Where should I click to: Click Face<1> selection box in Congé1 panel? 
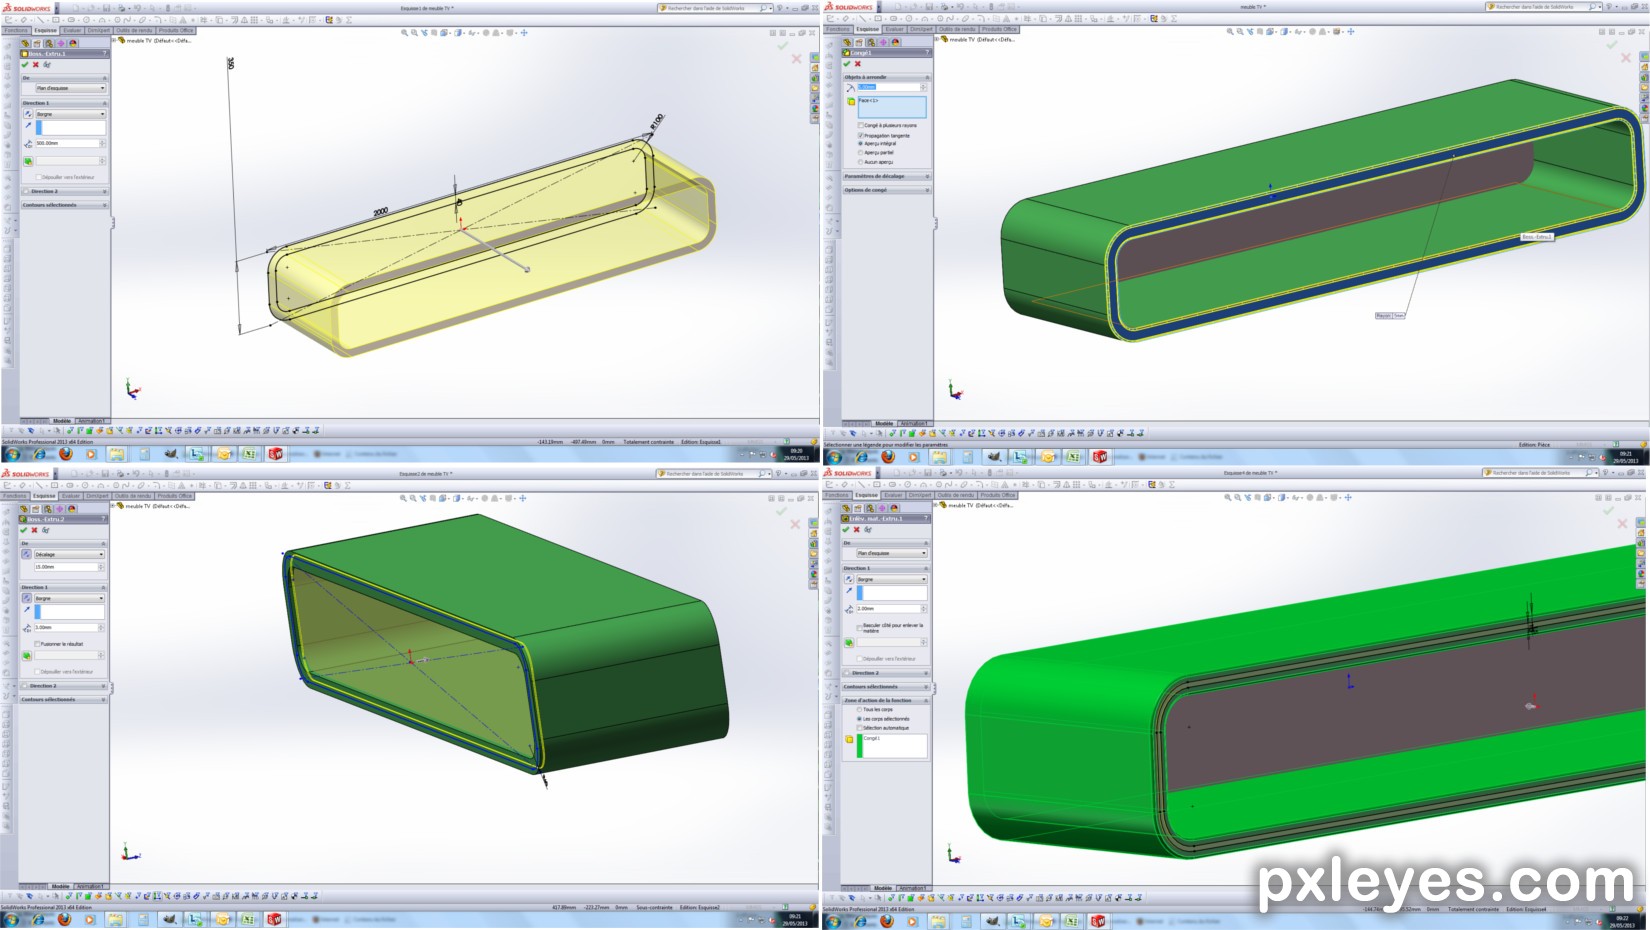(892, 107)
